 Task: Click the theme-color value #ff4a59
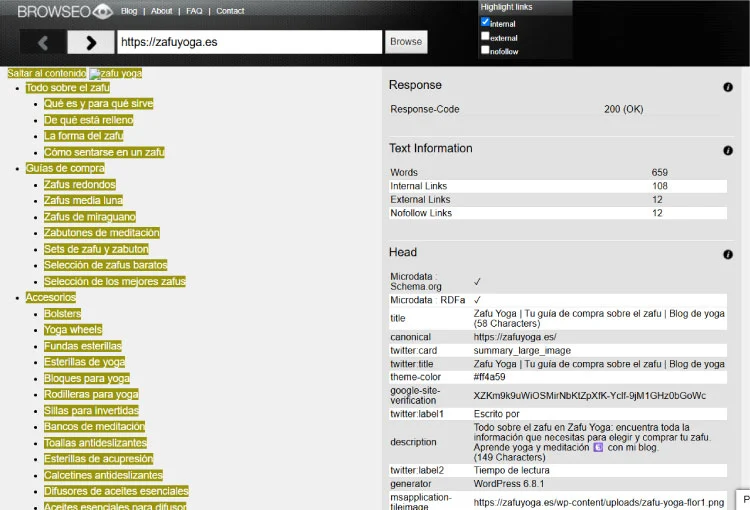tap(489, 377)
